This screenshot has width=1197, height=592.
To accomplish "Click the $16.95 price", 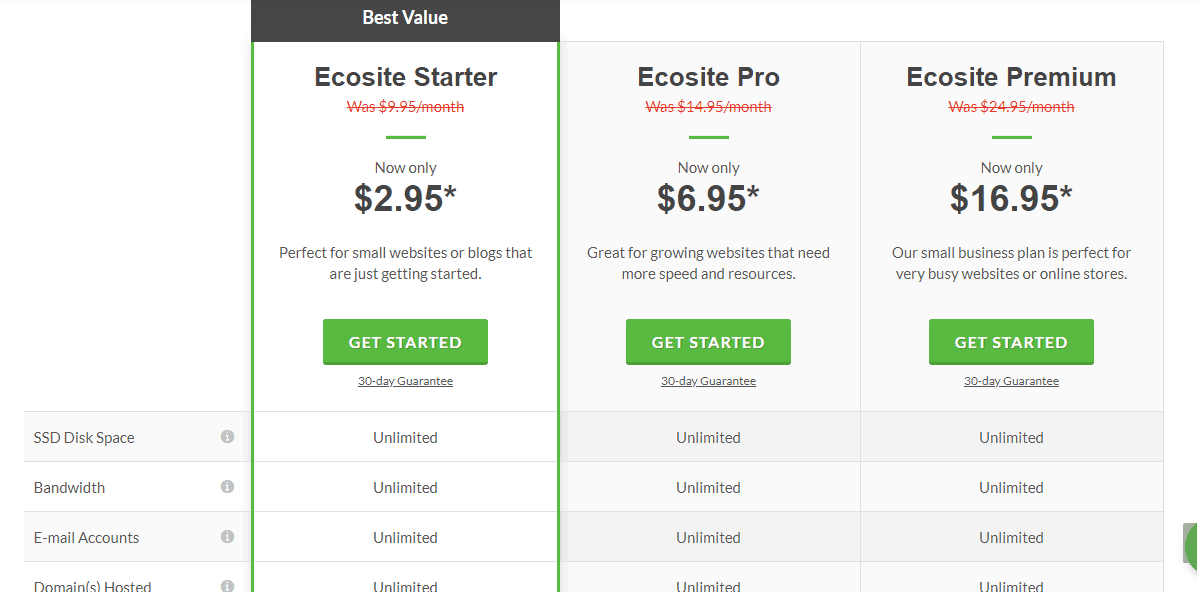I will (1011, 198).
